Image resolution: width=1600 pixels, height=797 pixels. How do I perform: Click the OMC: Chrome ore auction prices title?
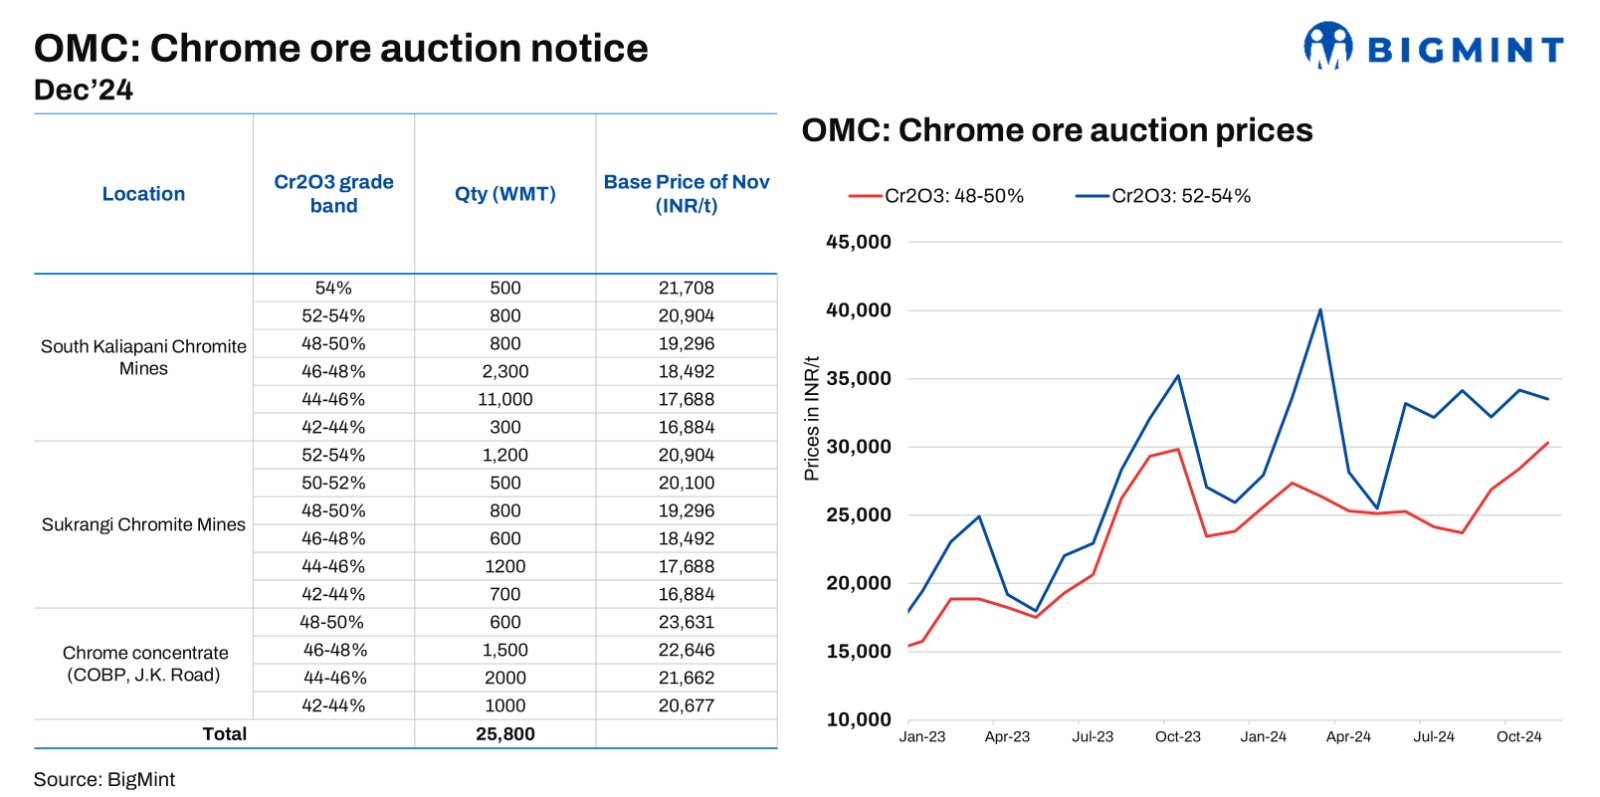(1057, 130)
